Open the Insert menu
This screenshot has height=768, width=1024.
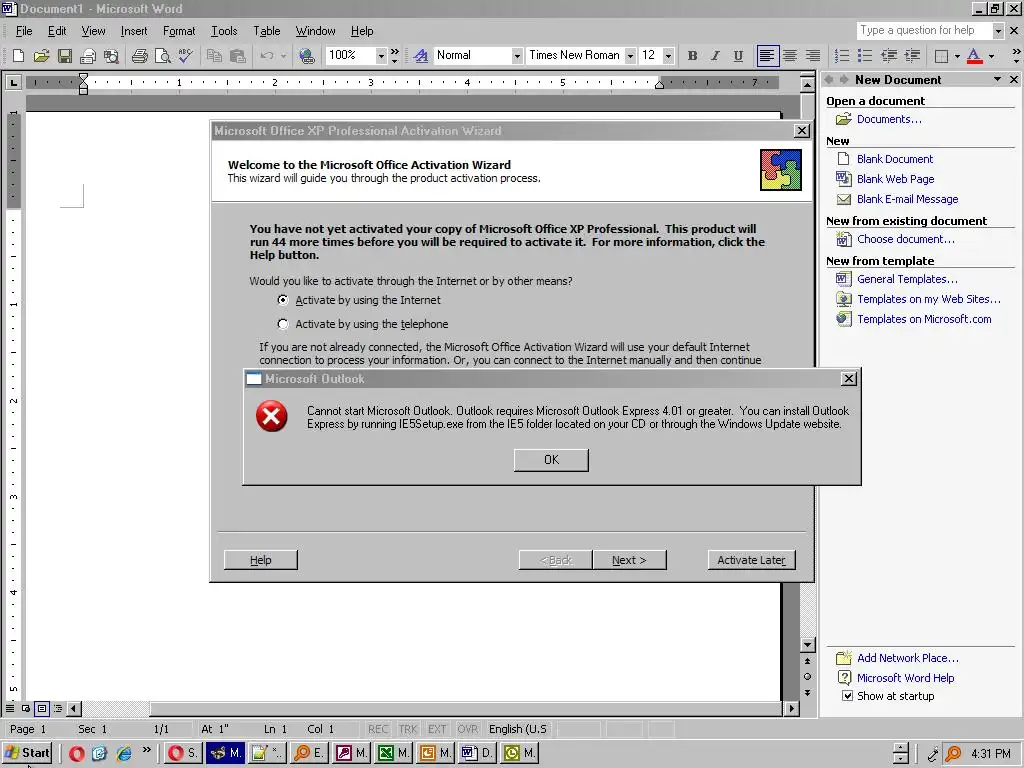click(x=134, y=31)
